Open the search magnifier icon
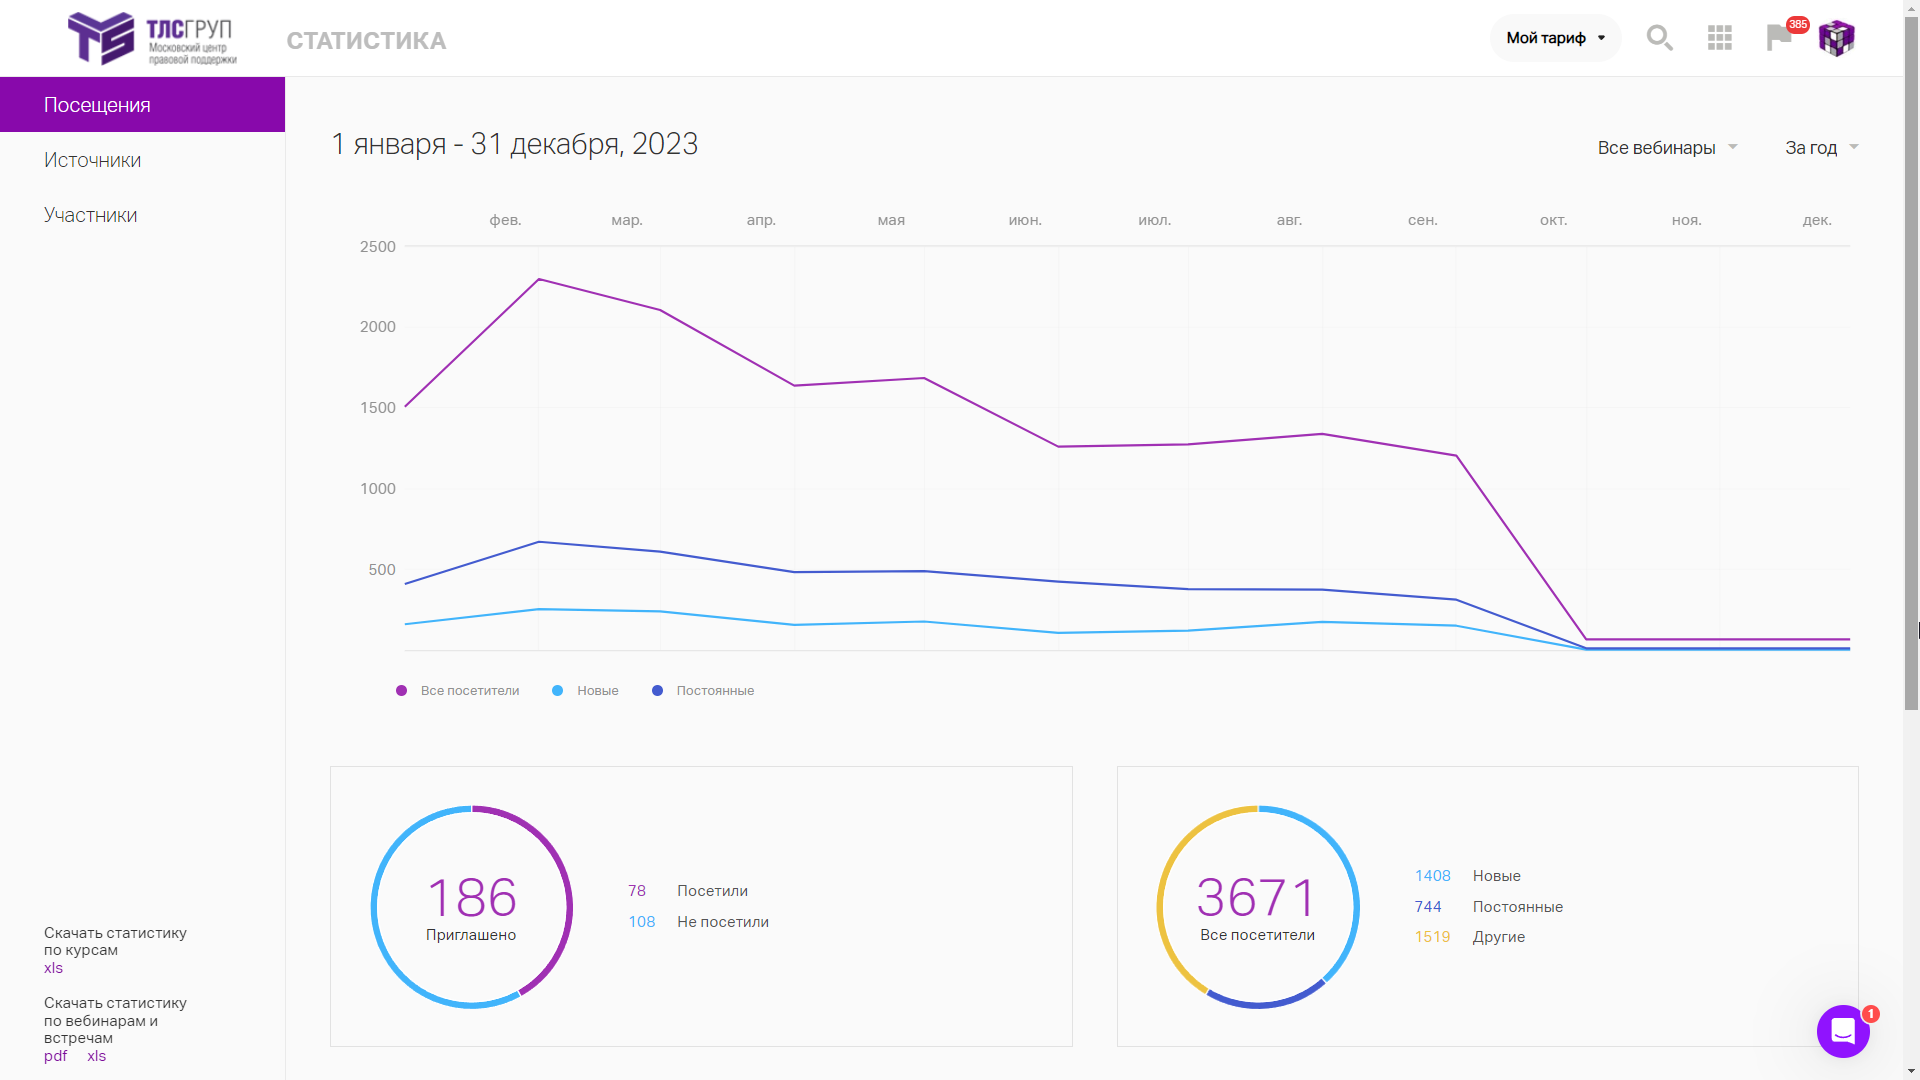The image size is (1920, 1080). pyautogui.click(x=1660, y=38)
